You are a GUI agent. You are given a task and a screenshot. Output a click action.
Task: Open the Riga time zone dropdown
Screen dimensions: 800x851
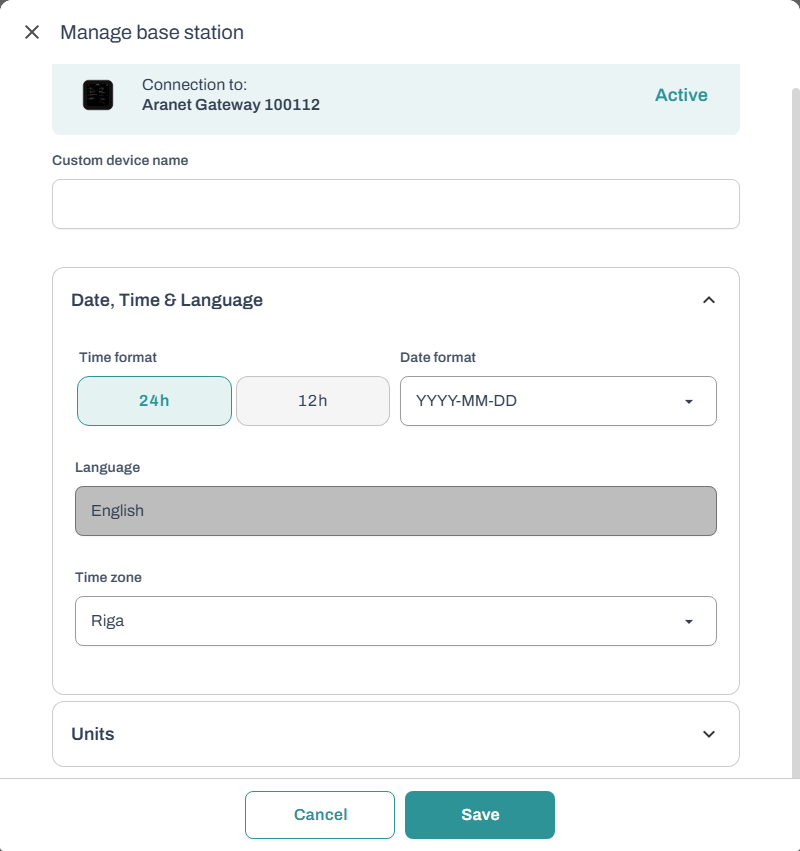pos(380,621)
